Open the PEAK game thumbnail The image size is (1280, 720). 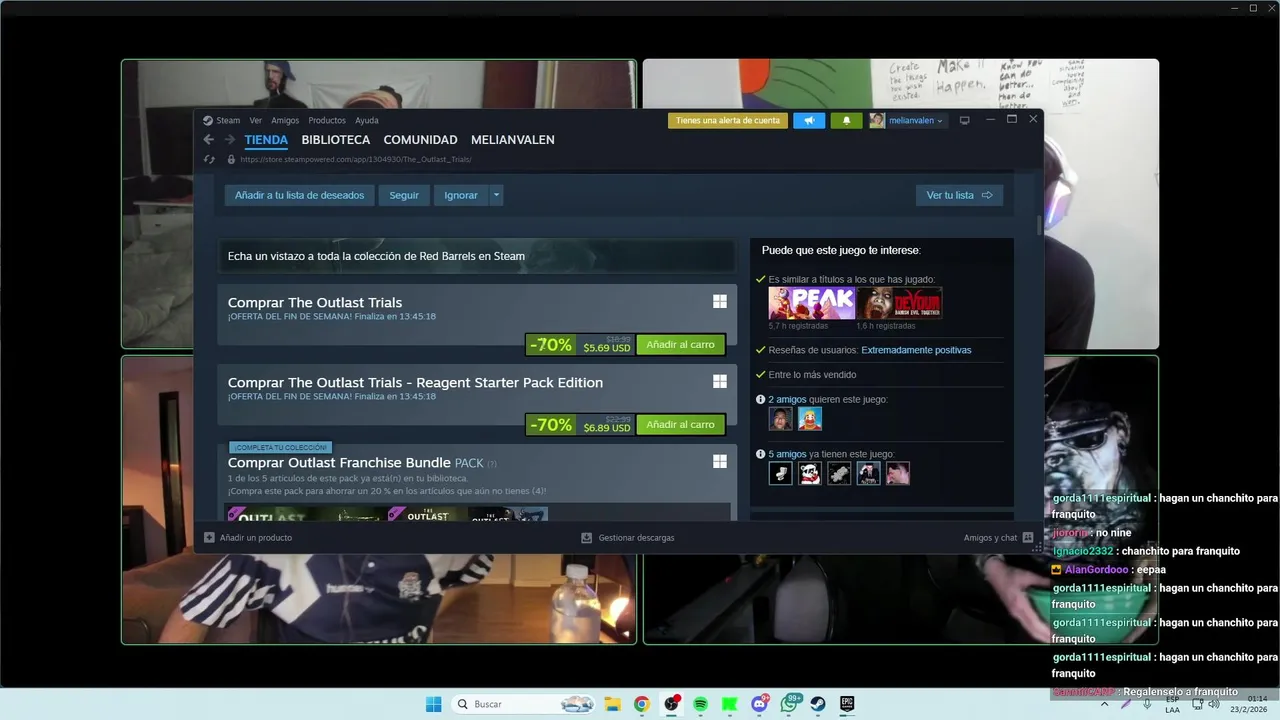811,302
